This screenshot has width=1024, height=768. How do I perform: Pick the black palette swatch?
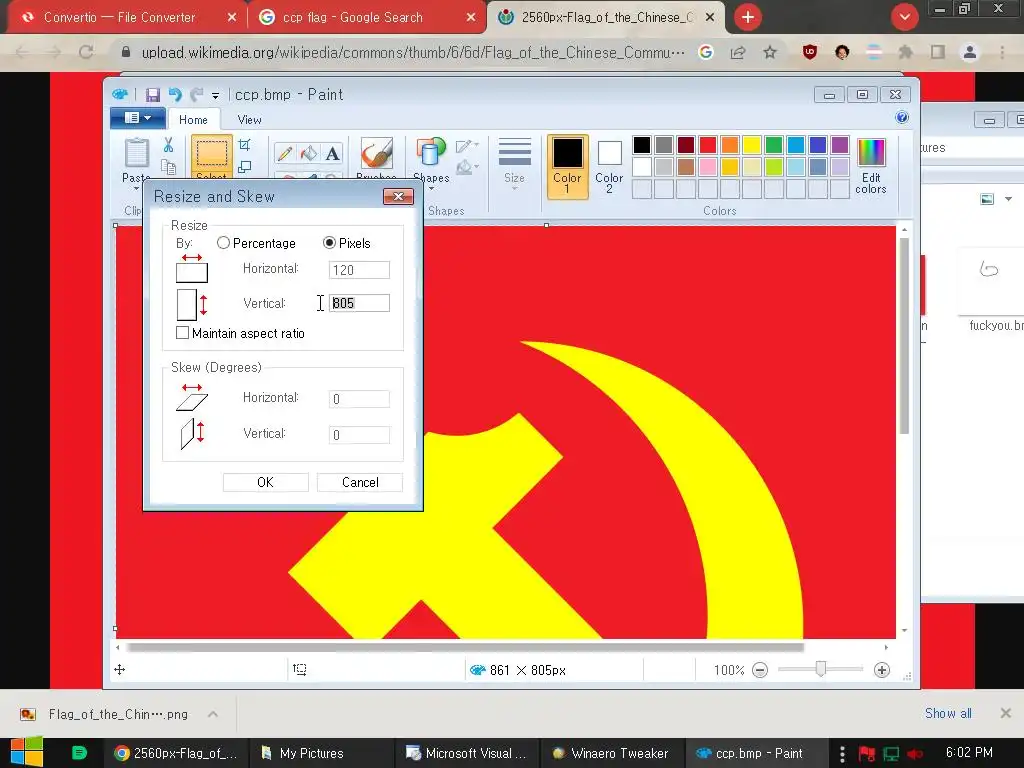pos(642,144)
